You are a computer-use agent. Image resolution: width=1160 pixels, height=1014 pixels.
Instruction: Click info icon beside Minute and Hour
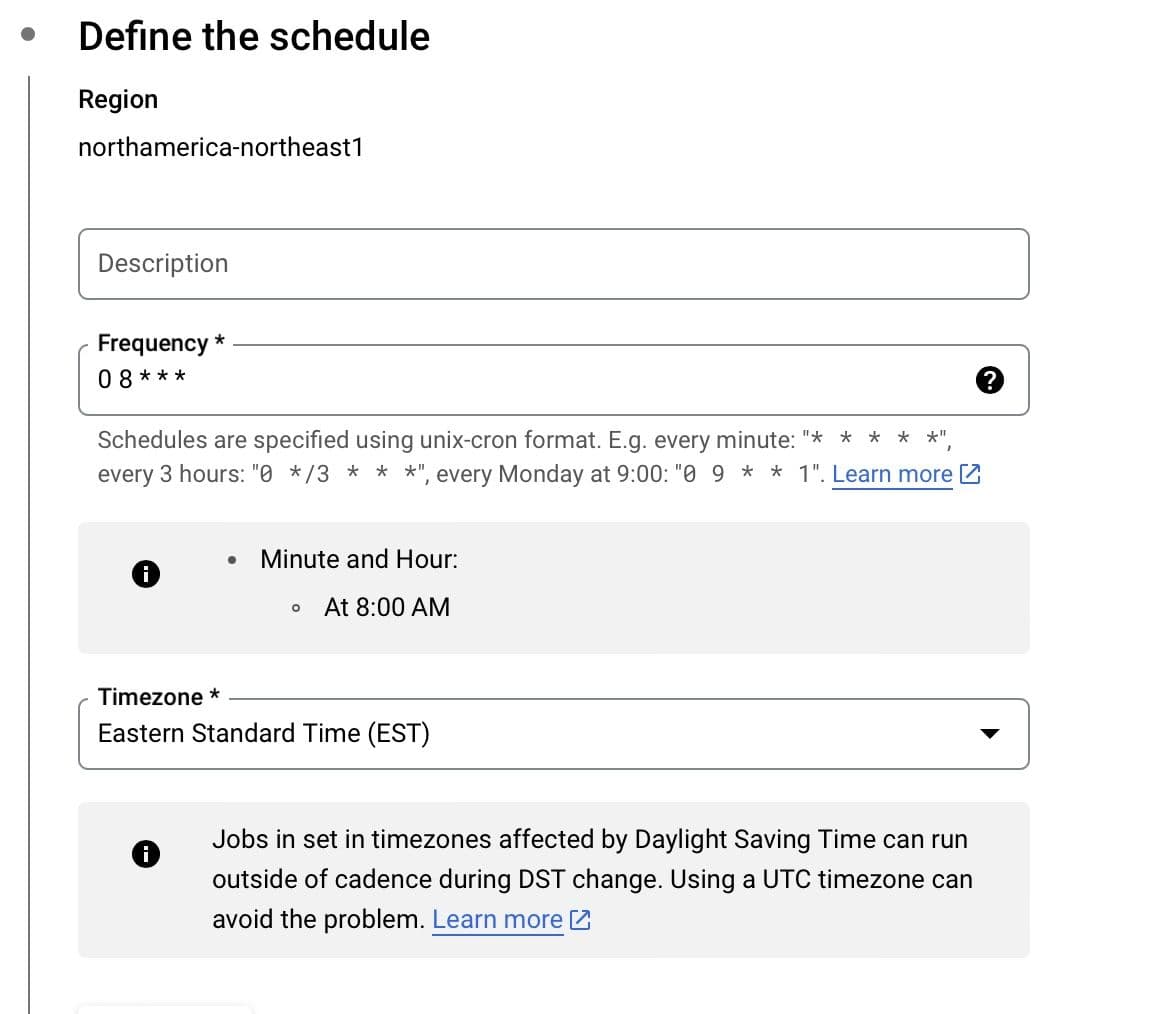click(x=146, y=573)
